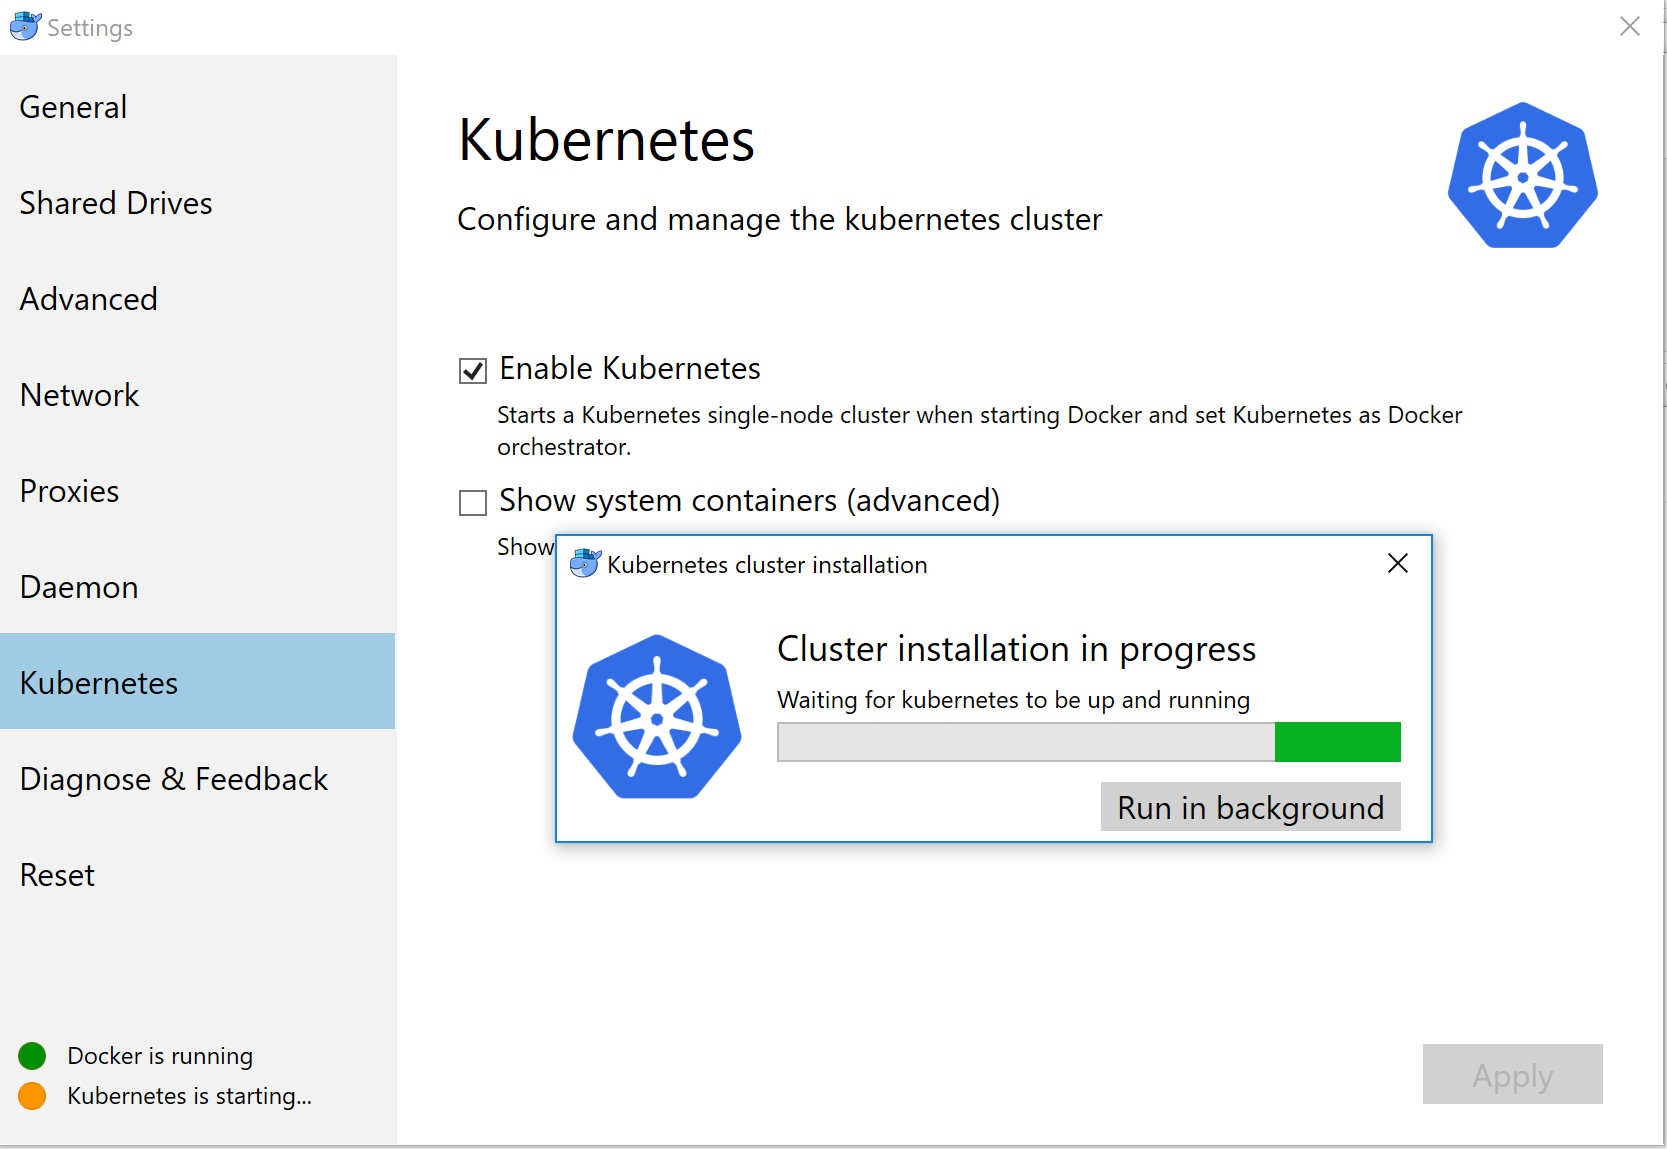The width and height of the screenshot is (1667, 1149).
Task: Click 'Configure and manage the kubernetes cluster' subtitle
Action: coord(779,220)
